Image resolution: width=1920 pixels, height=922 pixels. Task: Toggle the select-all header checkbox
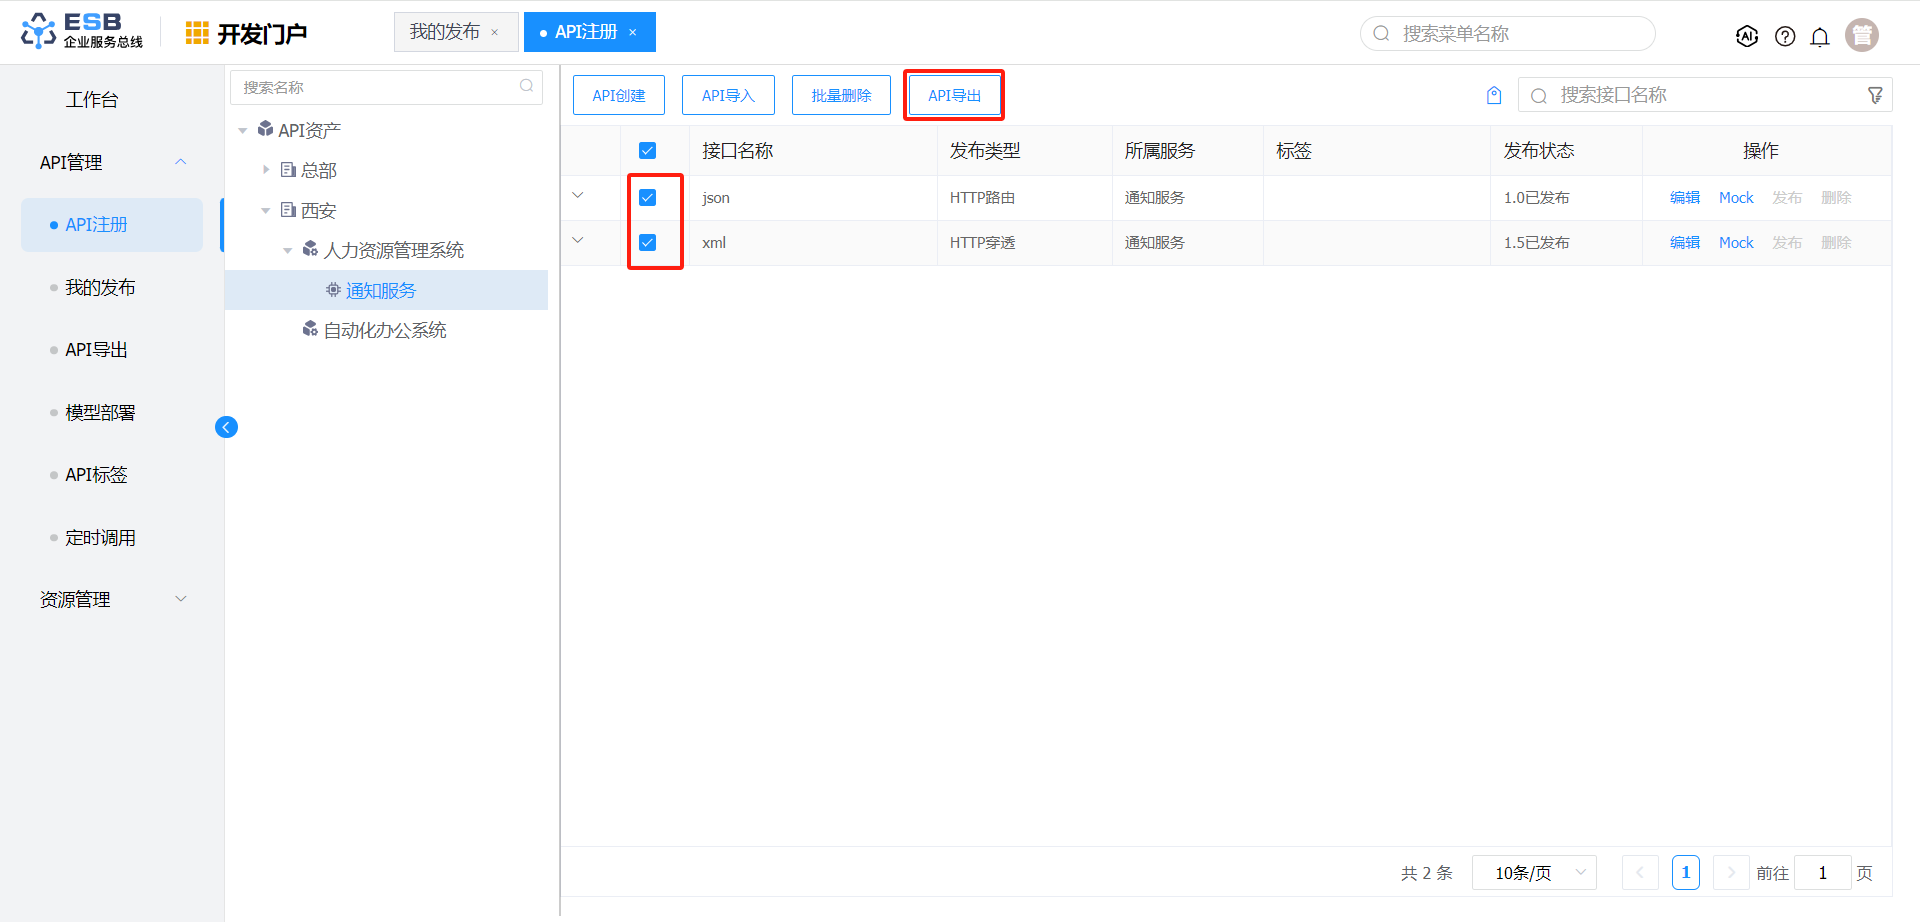647,151
